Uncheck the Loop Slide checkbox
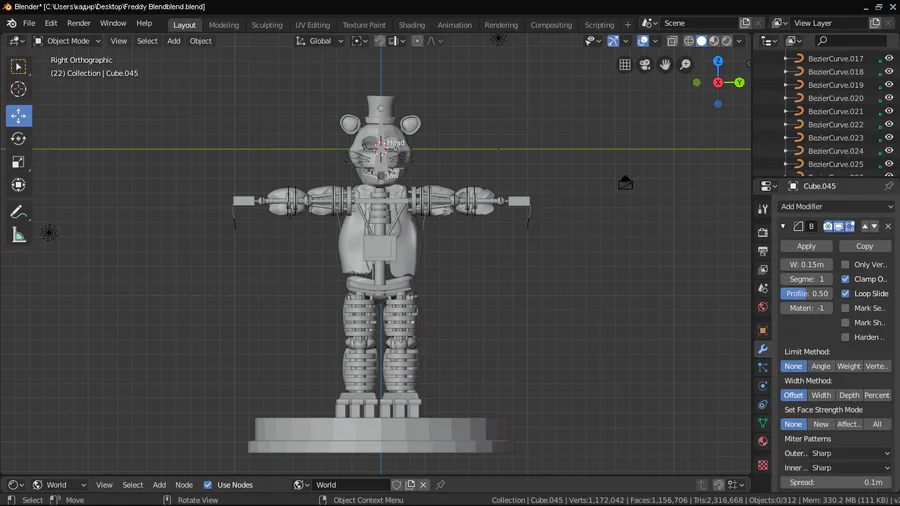Viewport: 900px width, 506px height. coord(845,293)
